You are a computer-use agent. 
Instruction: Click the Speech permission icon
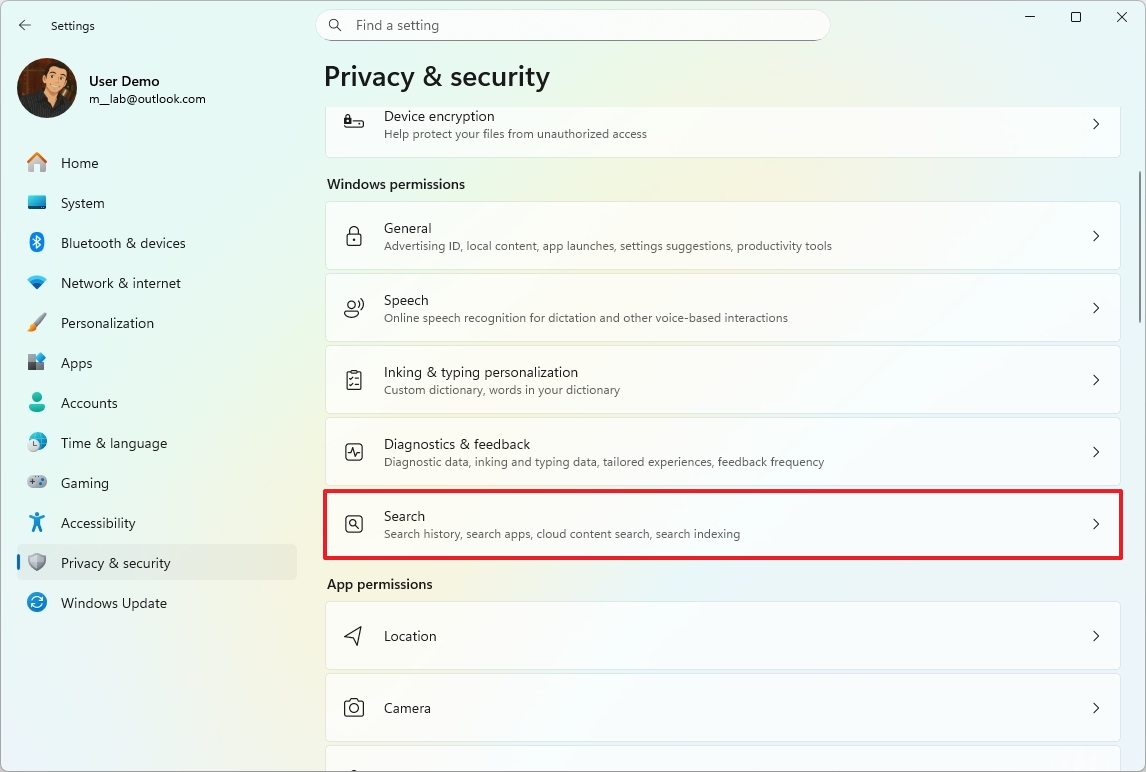point(354,308)
